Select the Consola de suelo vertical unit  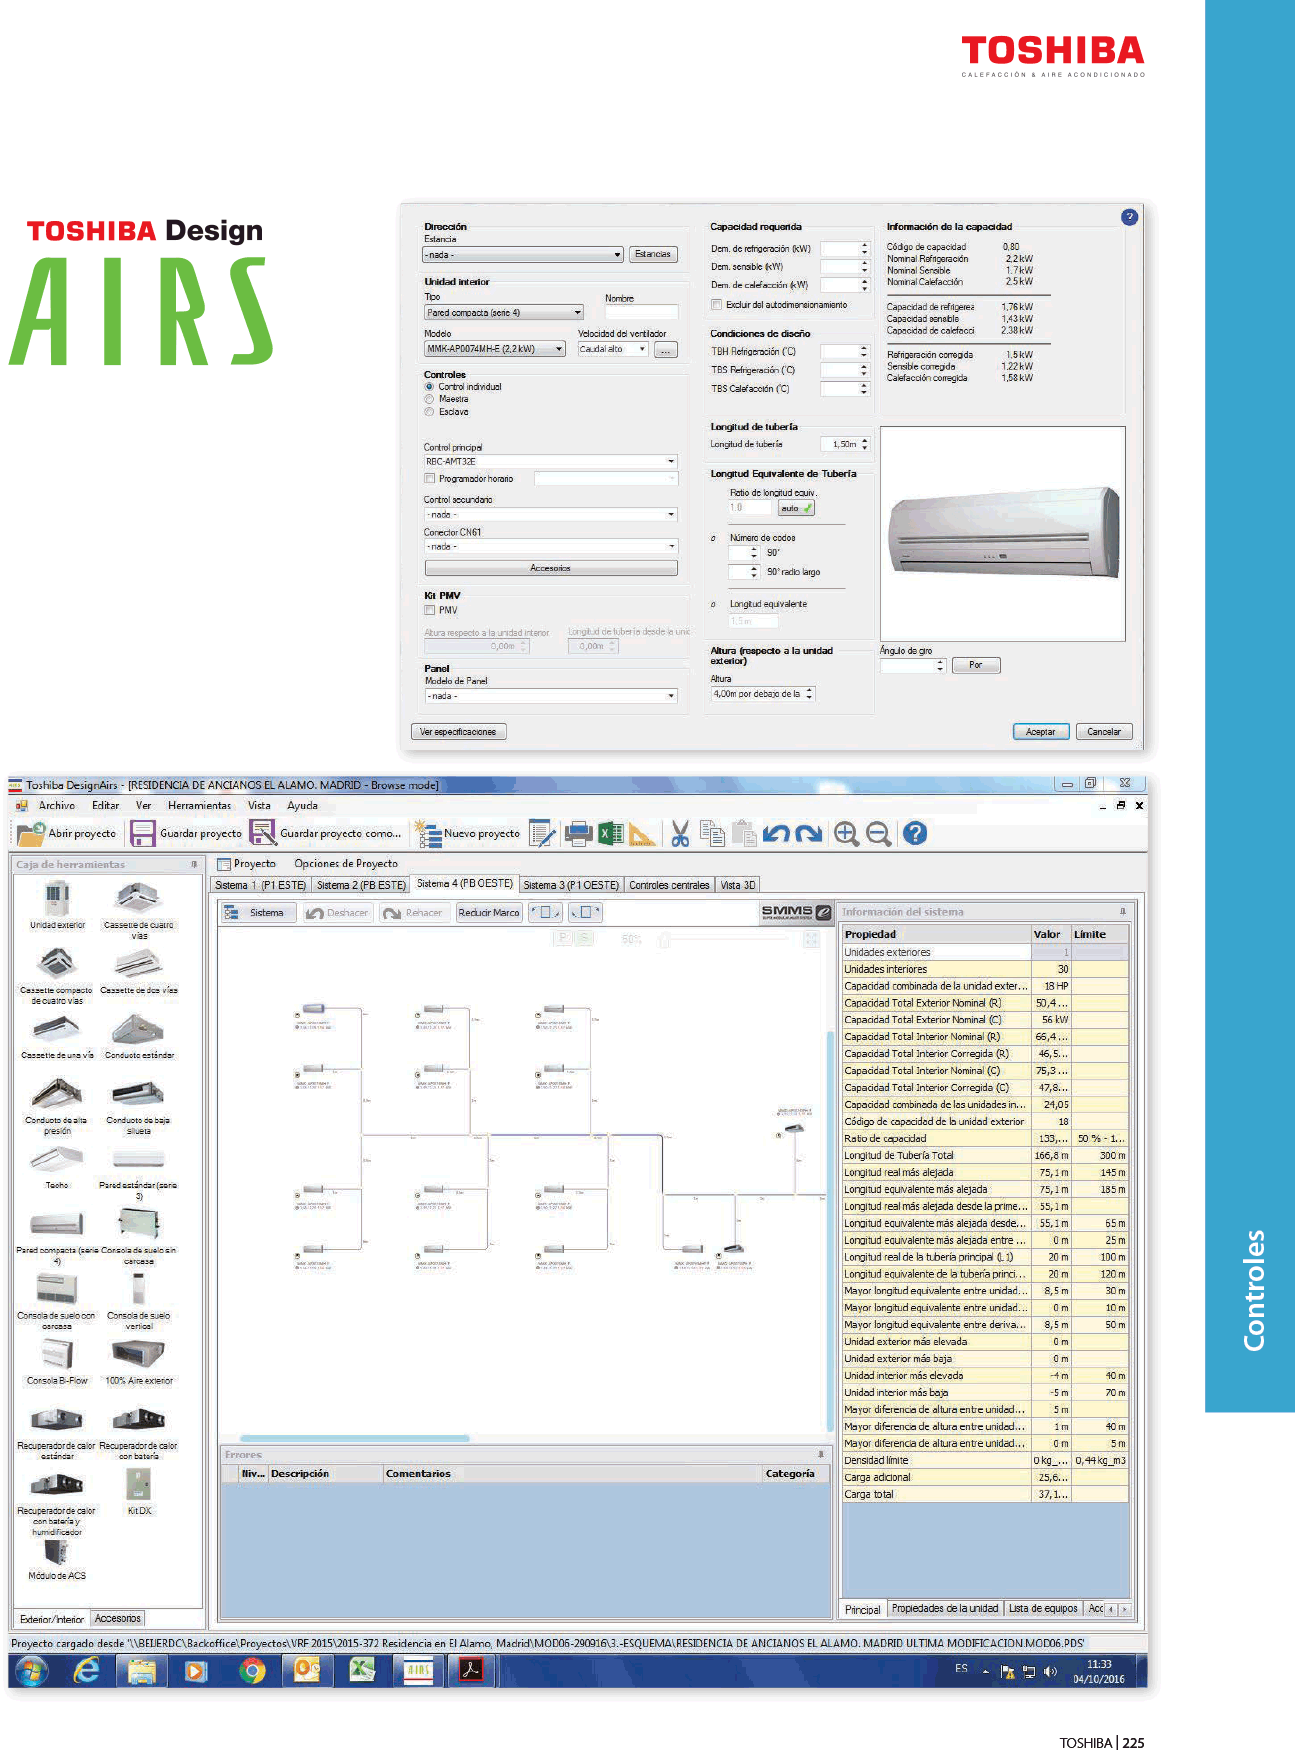(138, 1290)
